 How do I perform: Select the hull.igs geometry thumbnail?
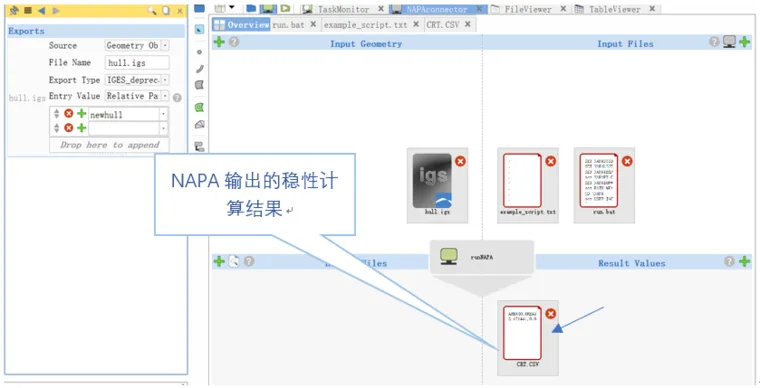pos(437,186)
